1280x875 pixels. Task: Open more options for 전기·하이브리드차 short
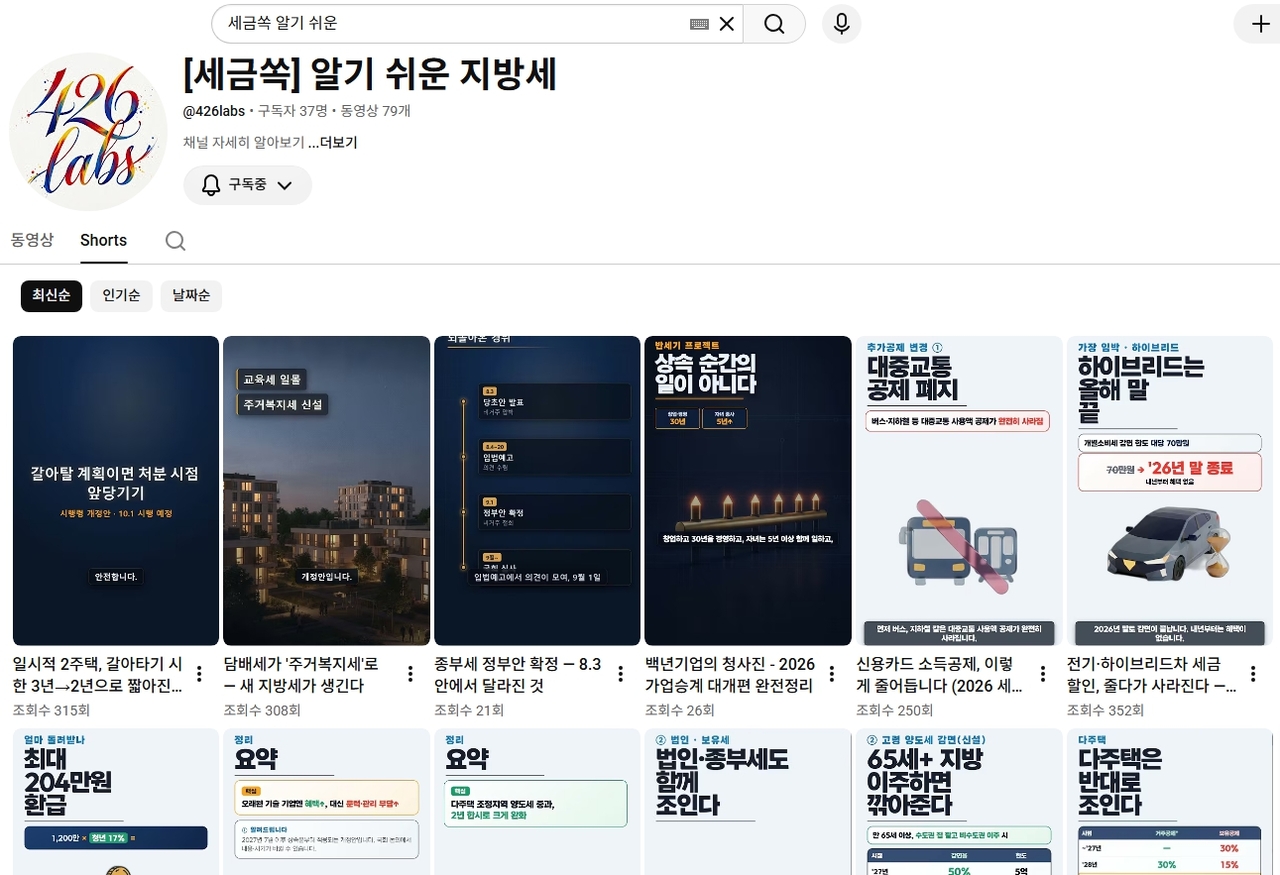(x=1253, y=674)
